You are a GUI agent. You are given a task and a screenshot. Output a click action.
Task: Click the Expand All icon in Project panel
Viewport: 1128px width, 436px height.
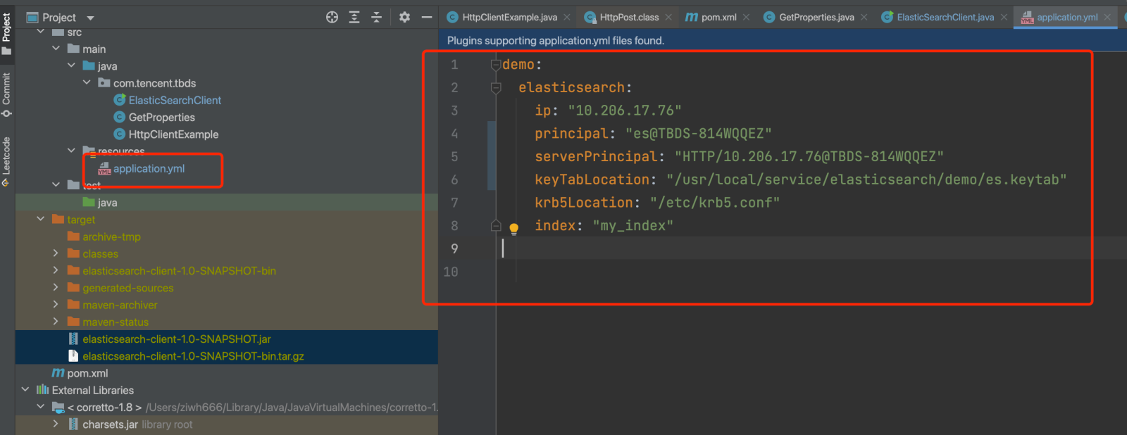[354, 17]
